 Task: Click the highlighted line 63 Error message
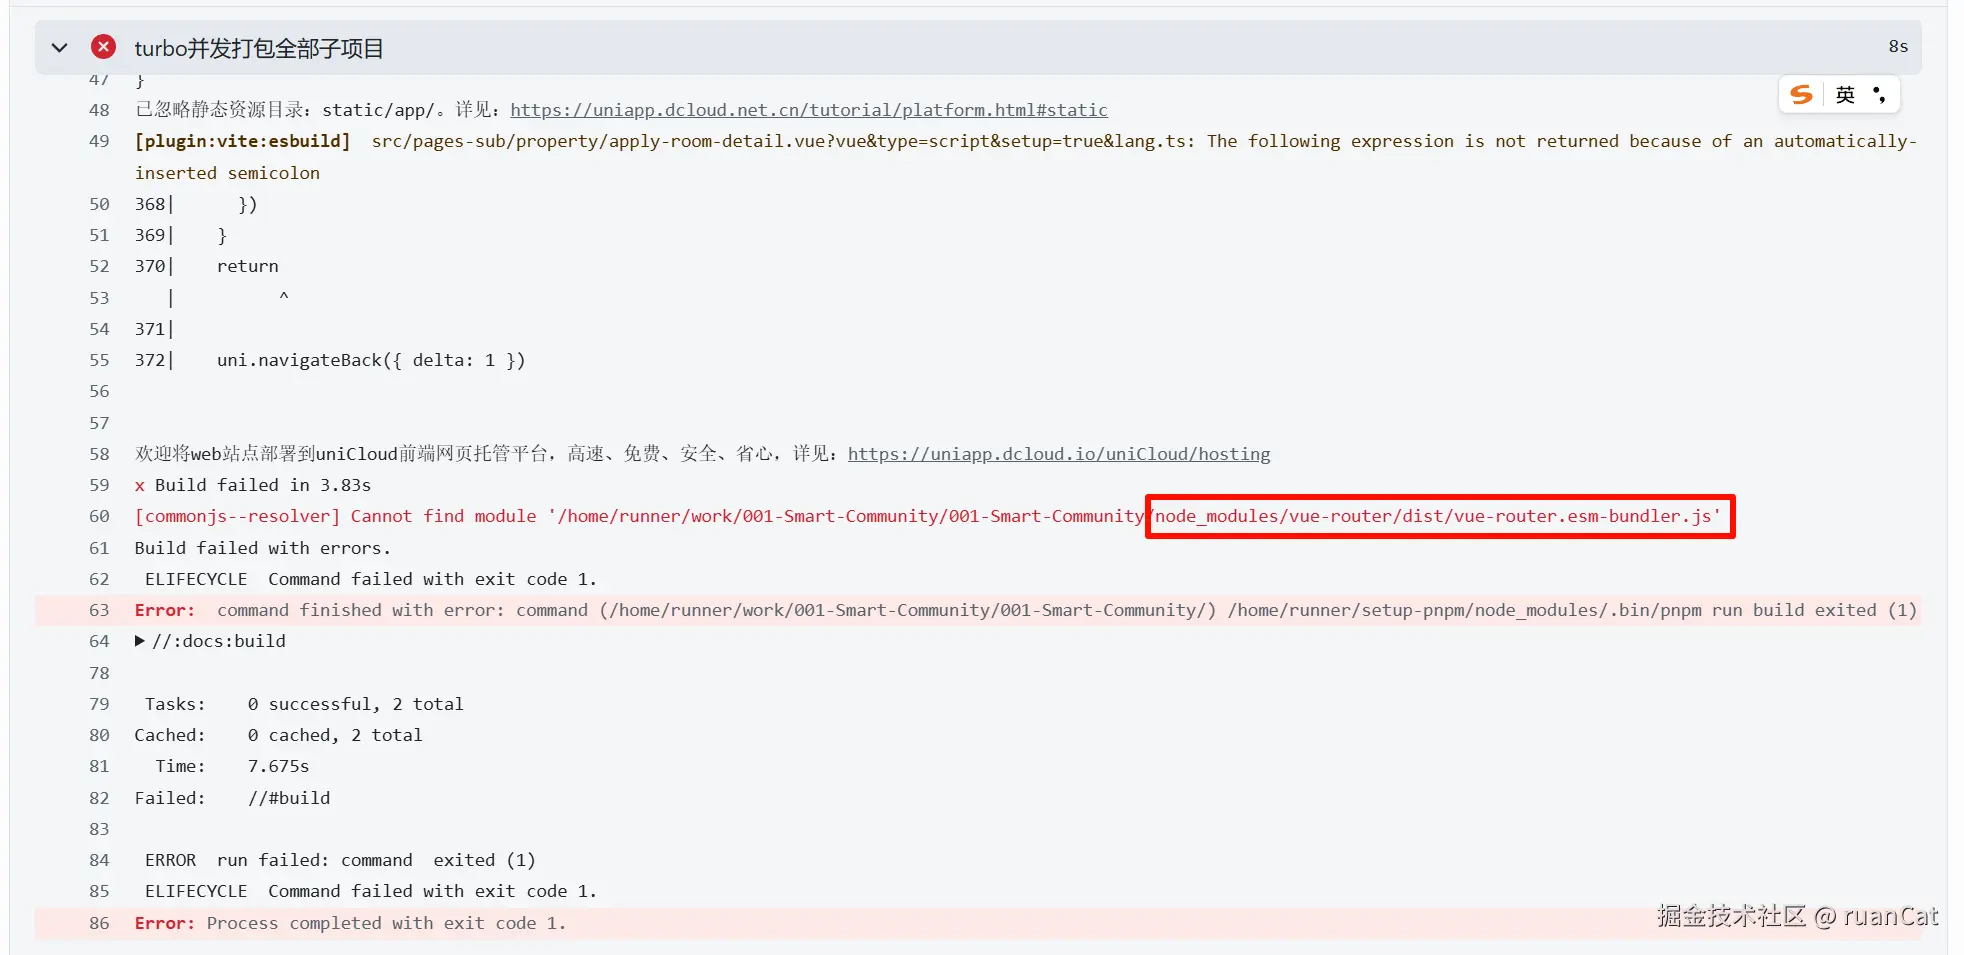[x=1026, y=610]
